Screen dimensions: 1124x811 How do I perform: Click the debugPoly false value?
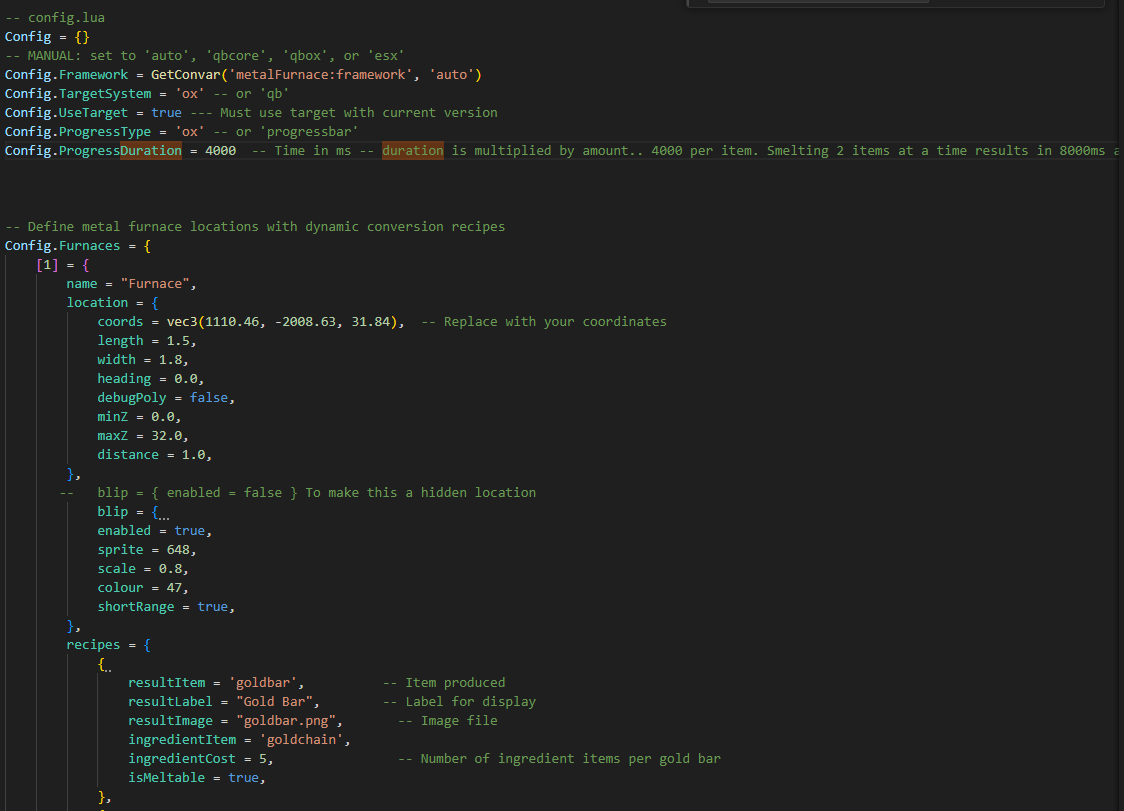(210, 398)
